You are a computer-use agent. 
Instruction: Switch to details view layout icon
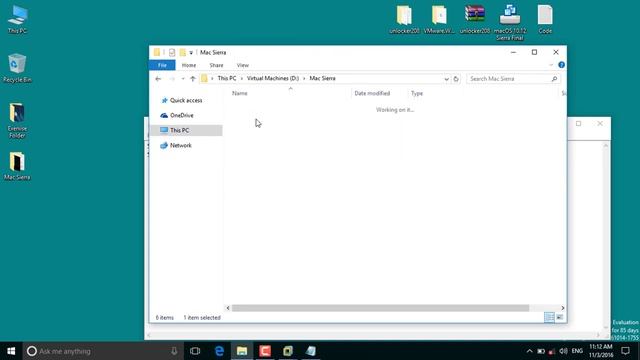click(x=549, y=317)
